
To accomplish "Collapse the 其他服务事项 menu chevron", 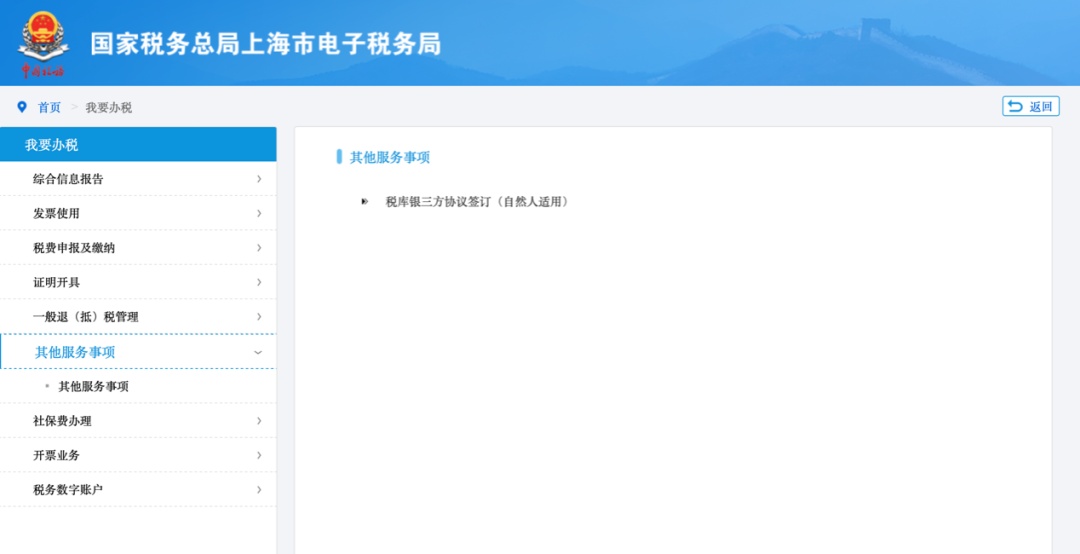I will (x=258, y=352).
